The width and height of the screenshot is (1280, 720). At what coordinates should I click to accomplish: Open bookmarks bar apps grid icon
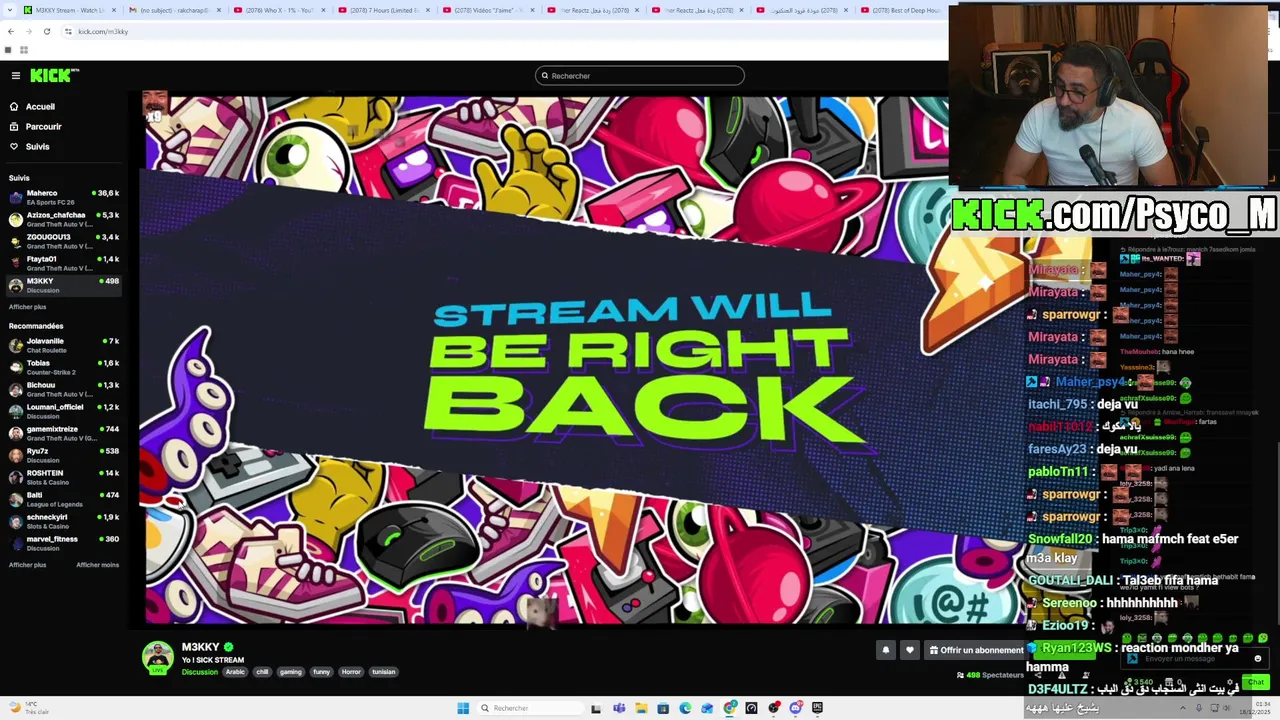point(23,50)
